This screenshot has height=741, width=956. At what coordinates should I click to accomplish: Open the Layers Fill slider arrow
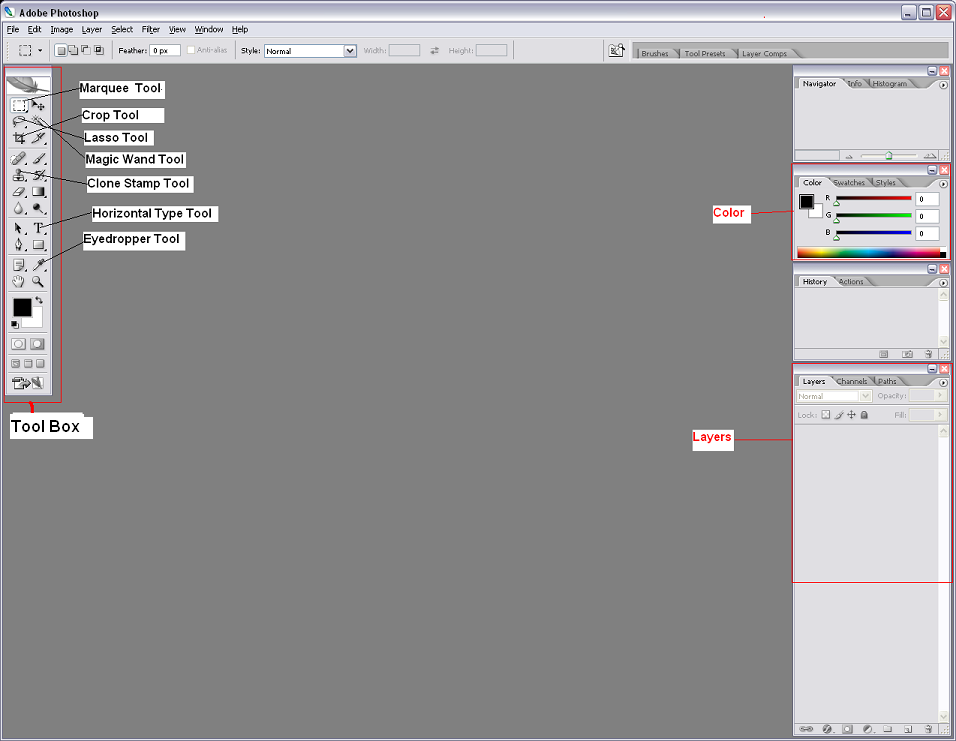click(x=940, y=415)
